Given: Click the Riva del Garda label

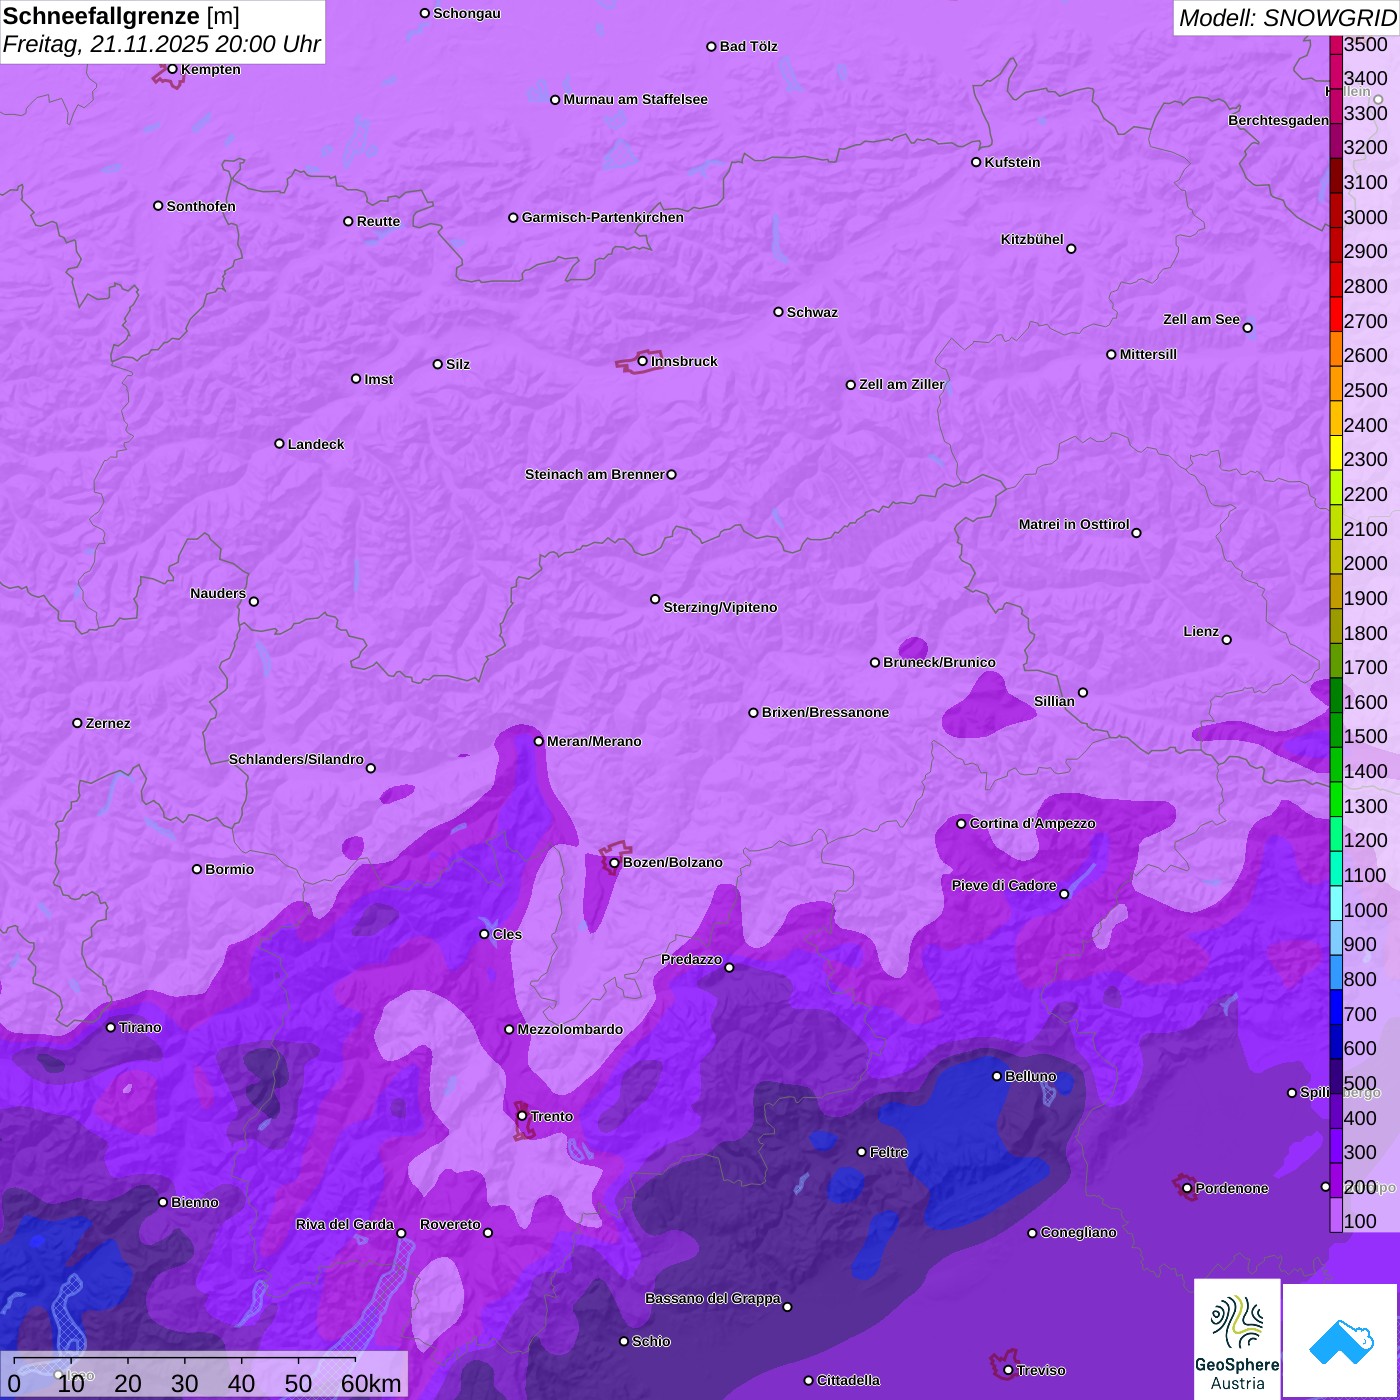Looking at the screenshot, I should click(x=345, y=1224).
